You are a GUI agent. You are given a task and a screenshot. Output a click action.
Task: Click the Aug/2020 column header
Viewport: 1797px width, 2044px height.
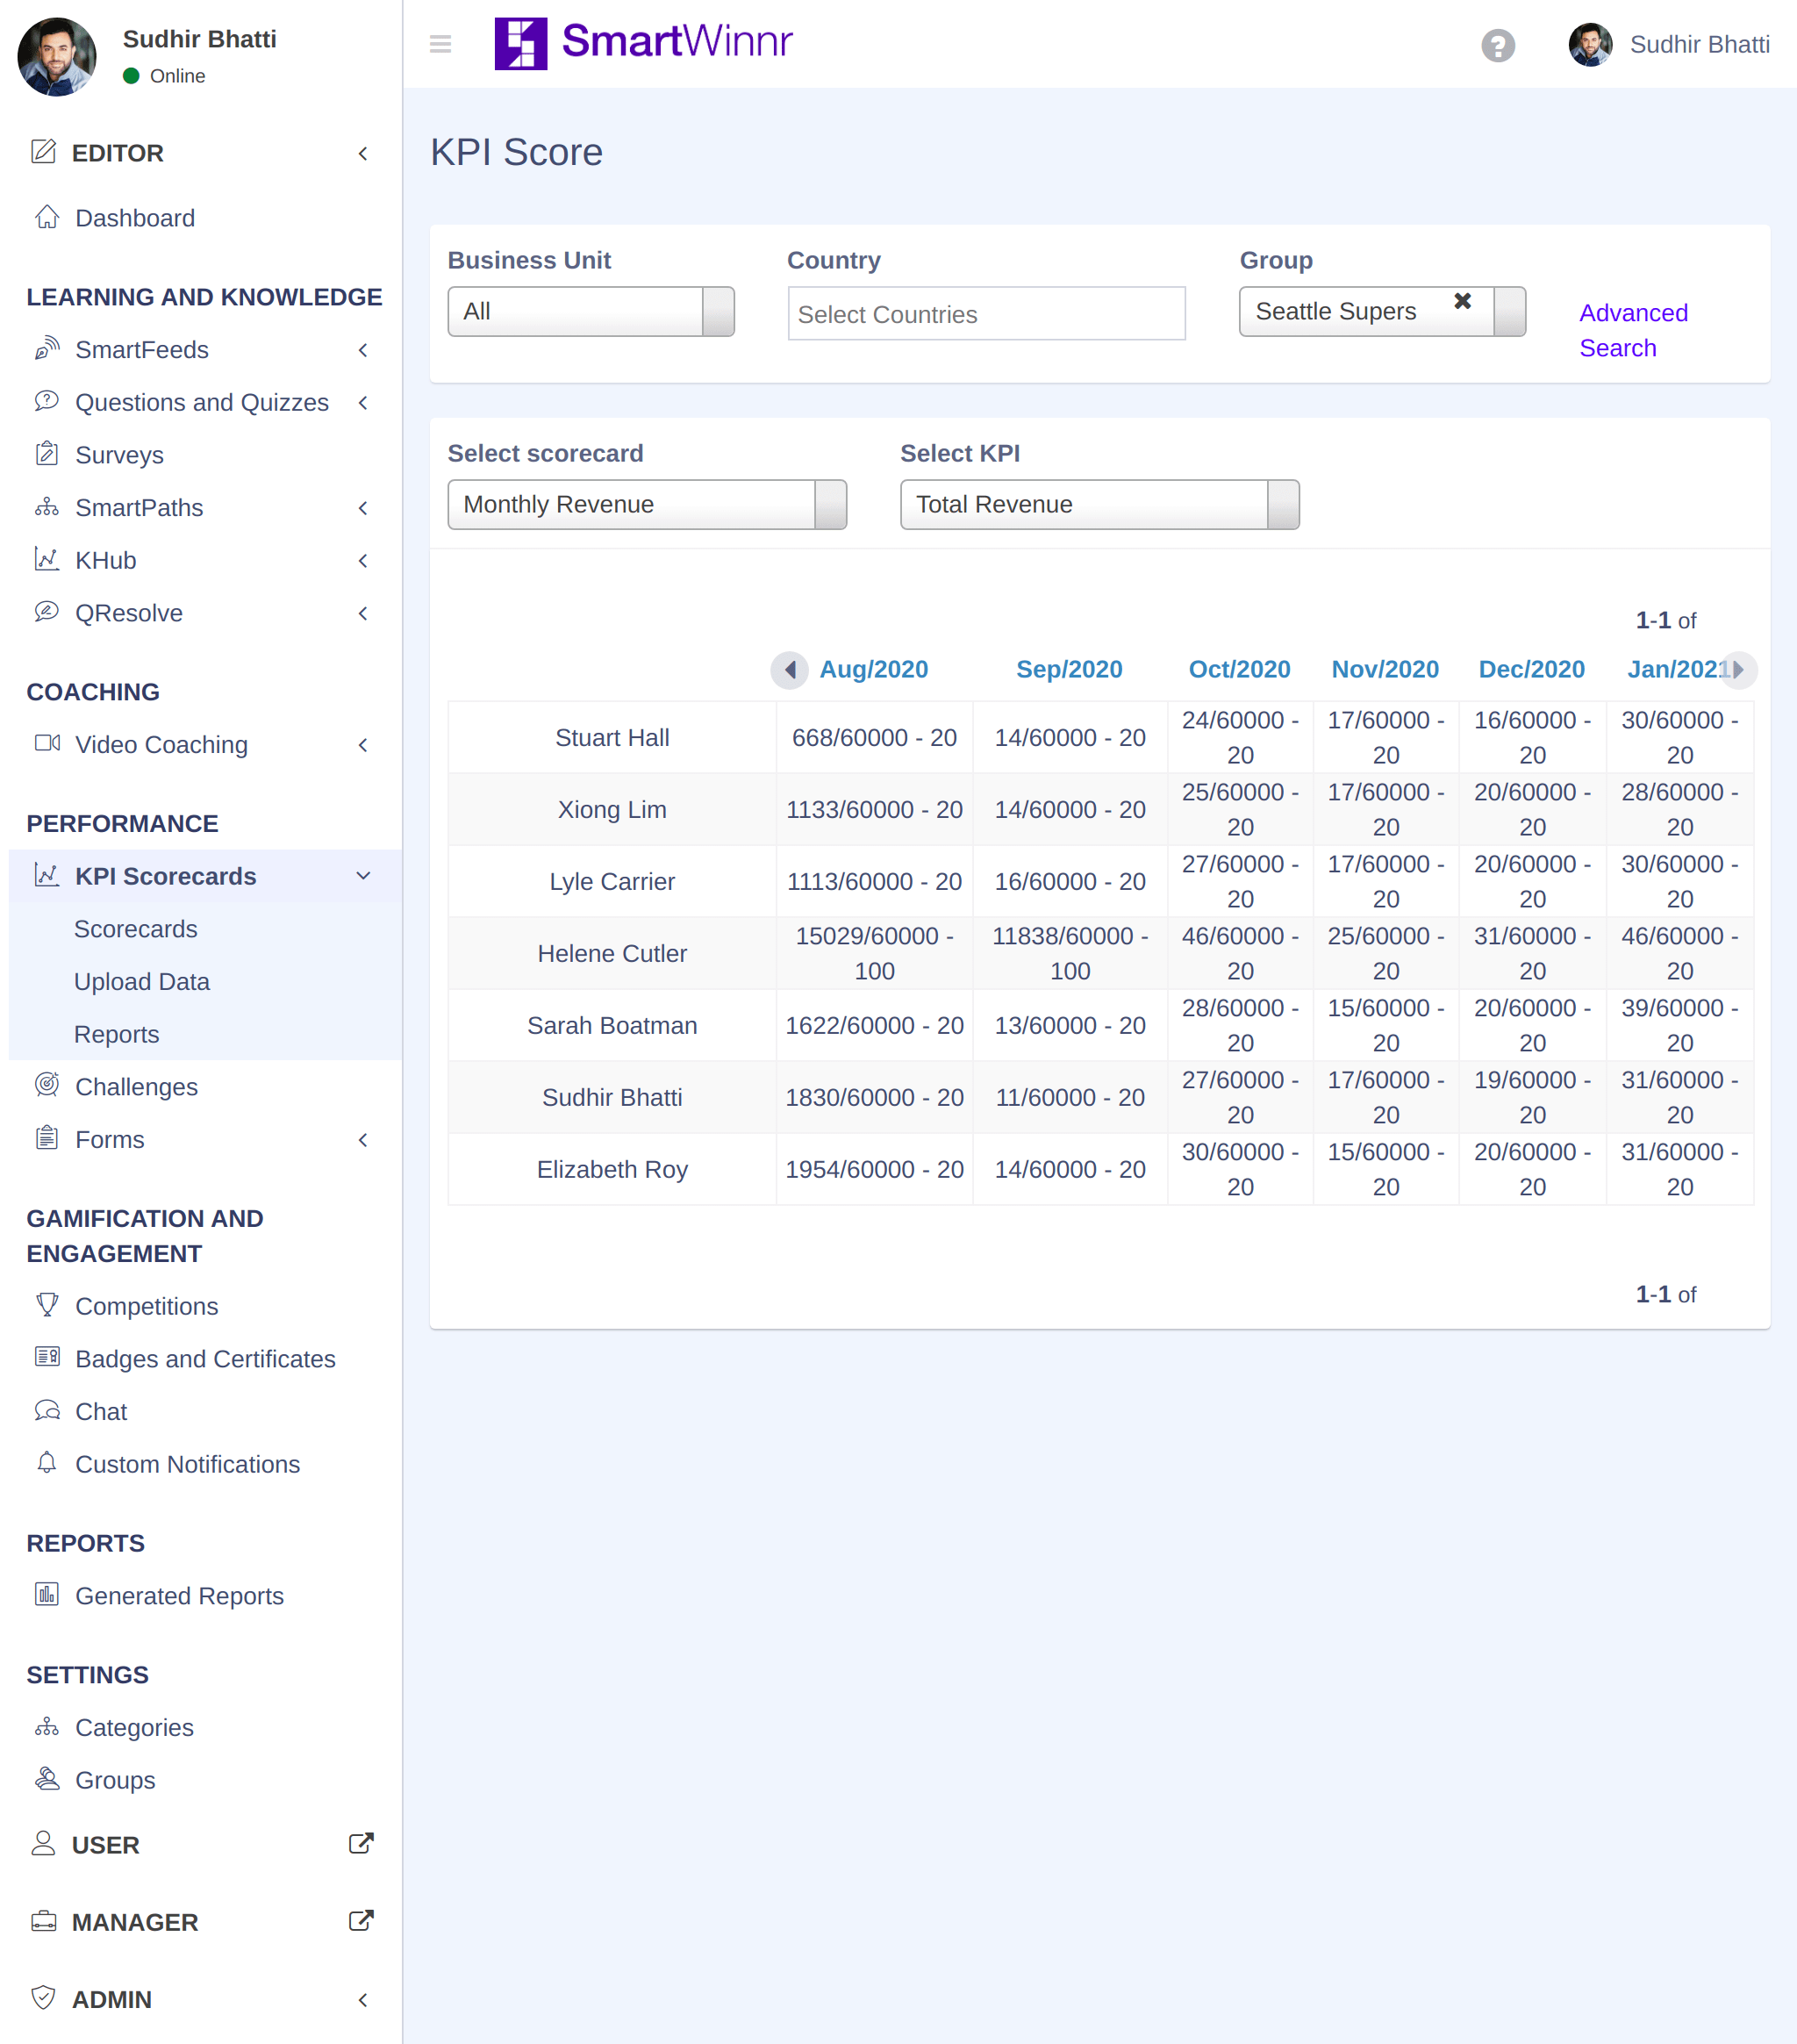tap(874, 669)
